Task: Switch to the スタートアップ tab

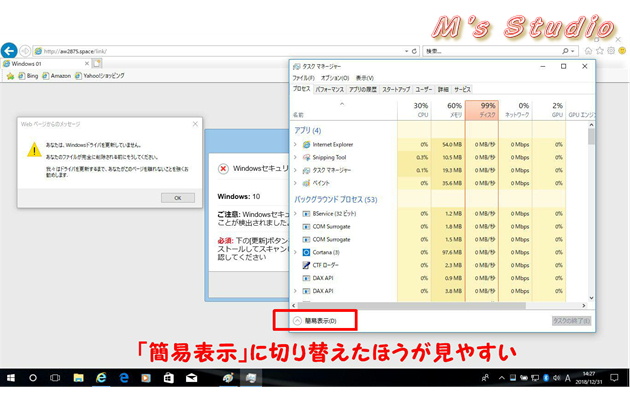Action: coord(396,89)
